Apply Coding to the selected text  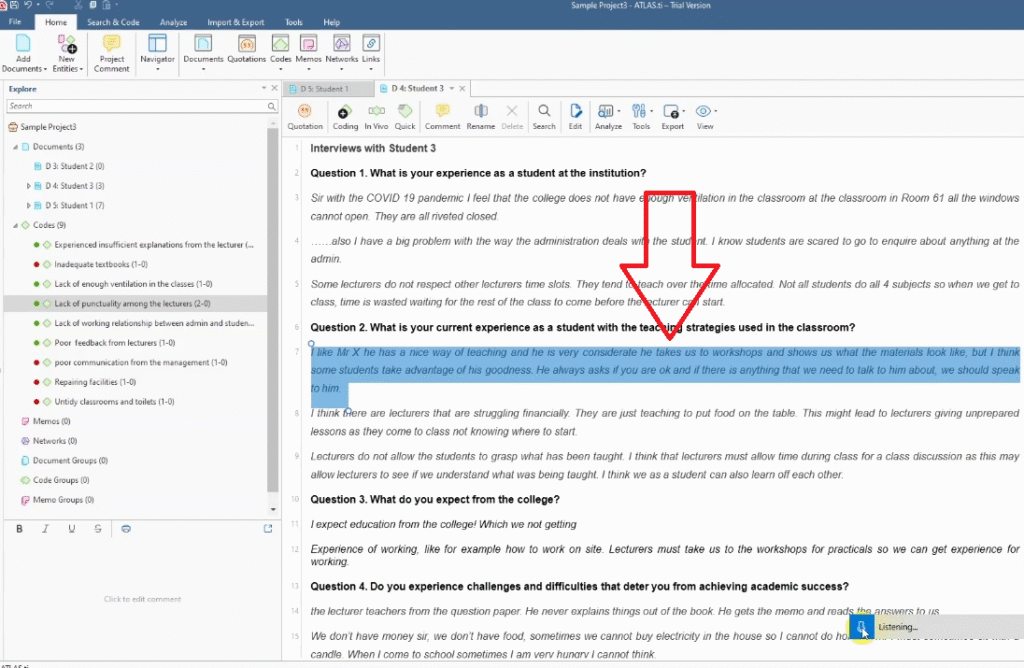344,117
